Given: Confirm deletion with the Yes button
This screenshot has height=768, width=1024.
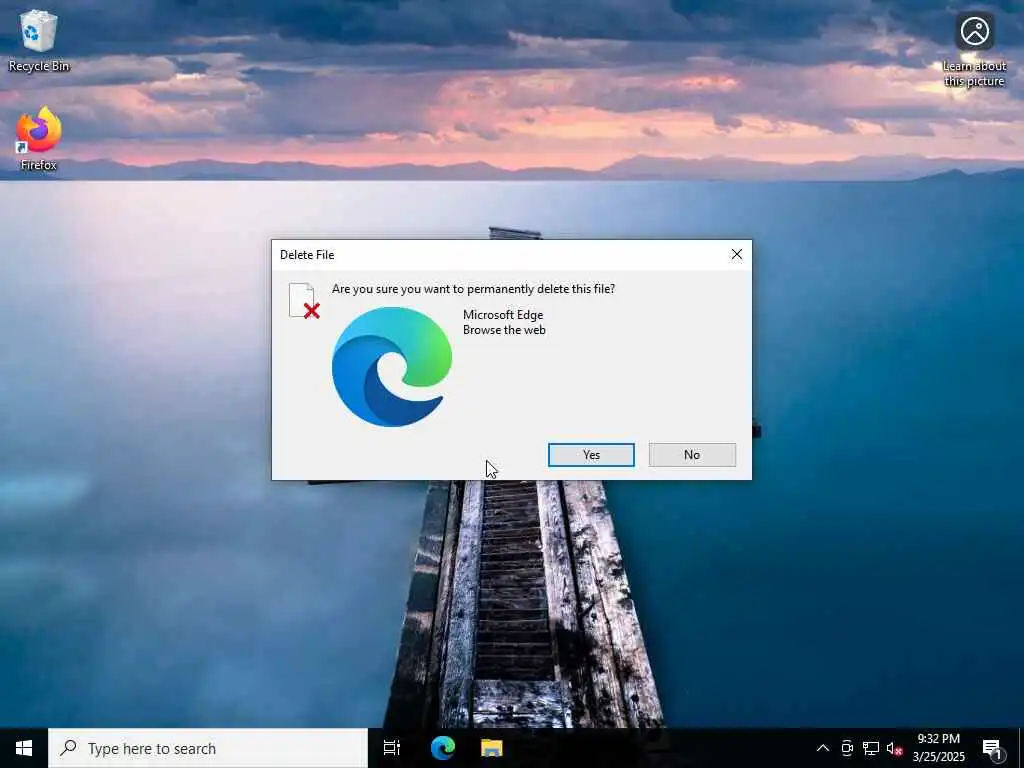Looking at the screenshot, I should click(591, 455).
